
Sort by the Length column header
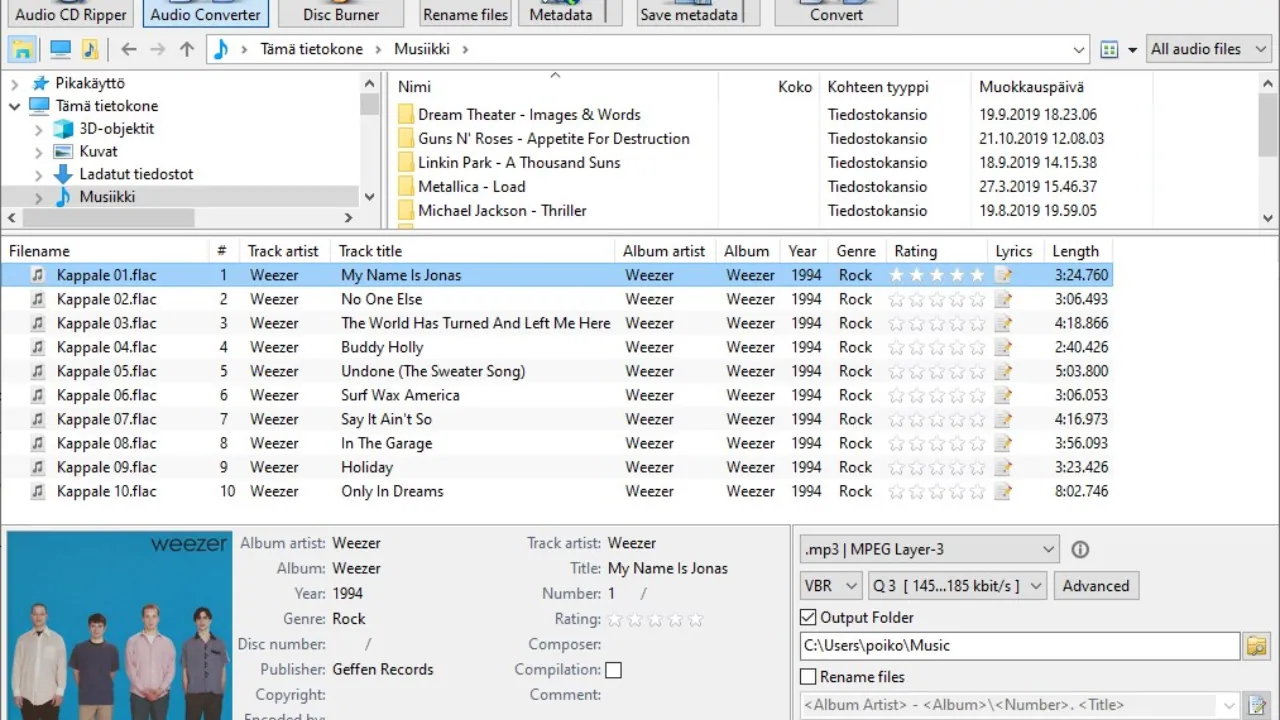pyautogui.click(x=1078, y=251)
